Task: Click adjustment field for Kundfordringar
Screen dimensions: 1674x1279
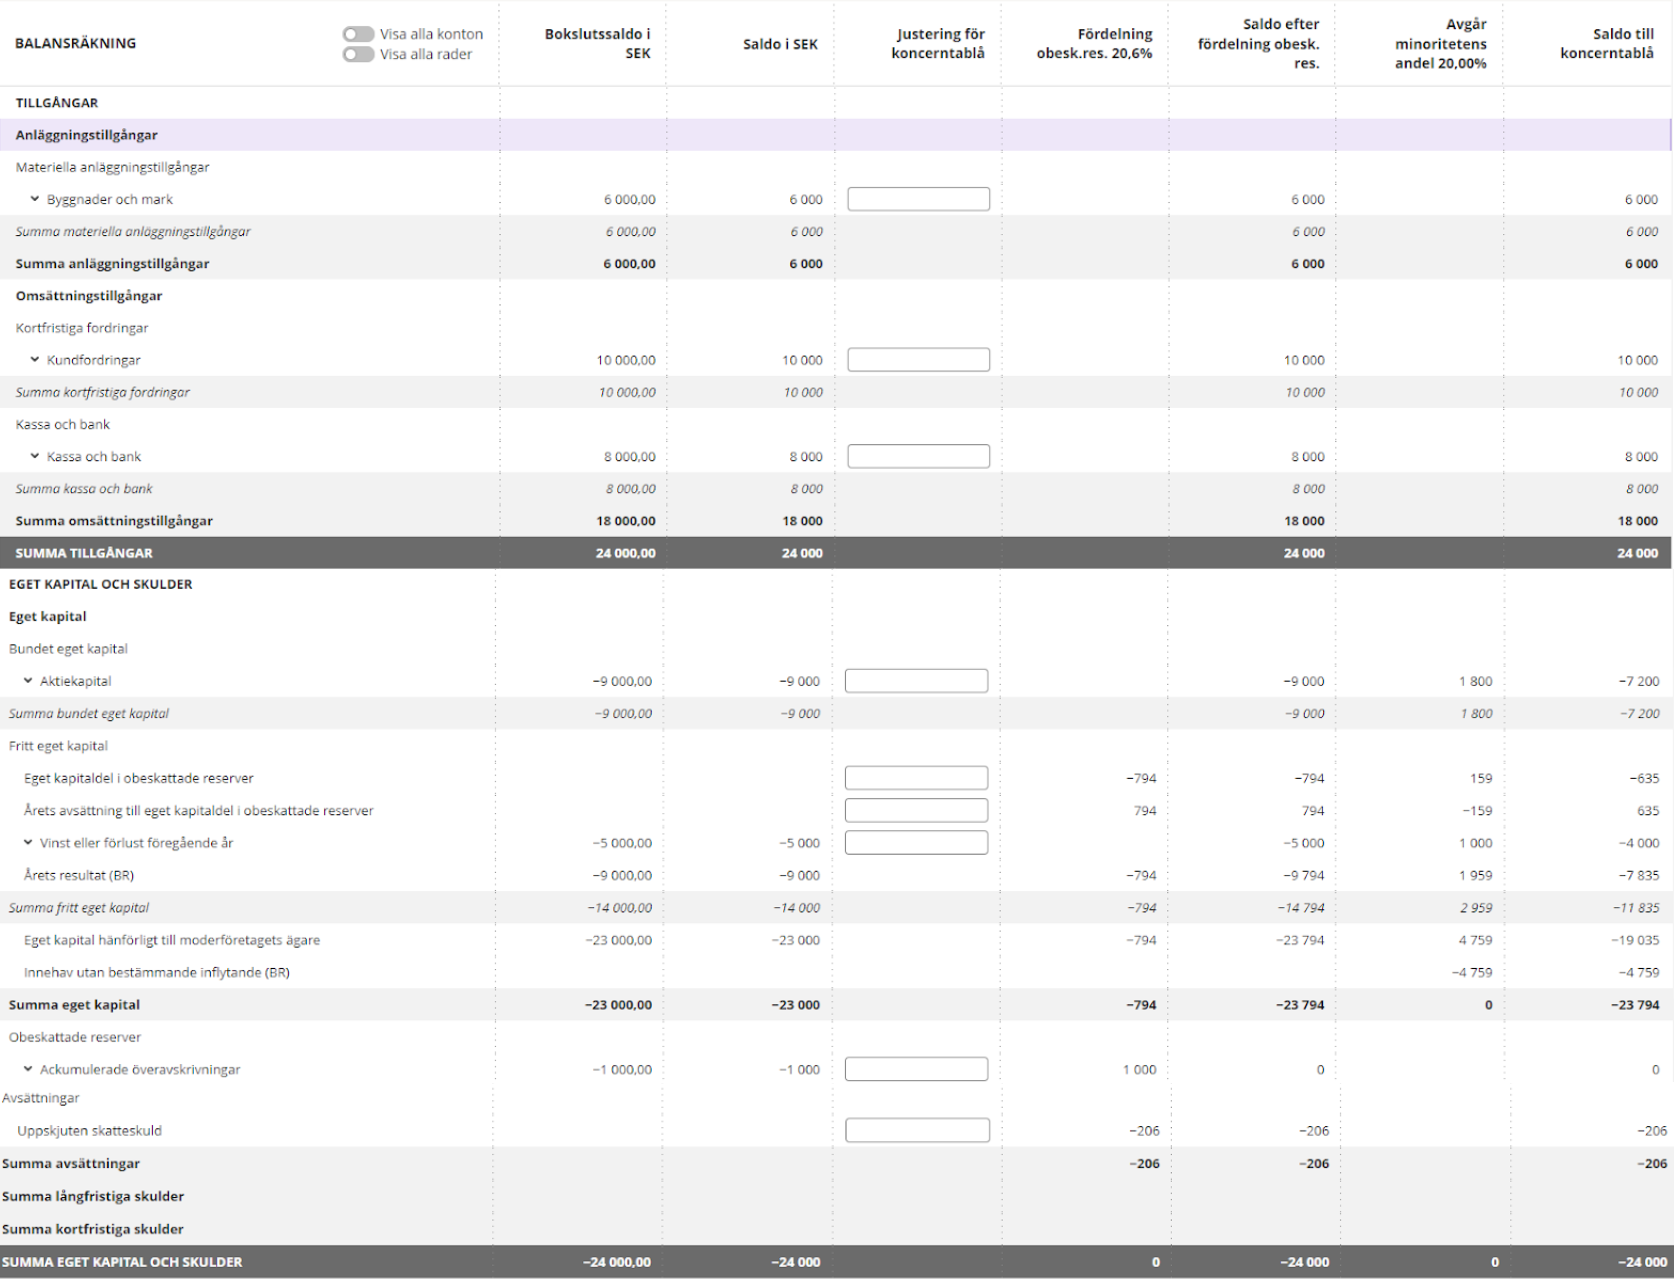Action: pyautogui.click(x=918, y=360)
